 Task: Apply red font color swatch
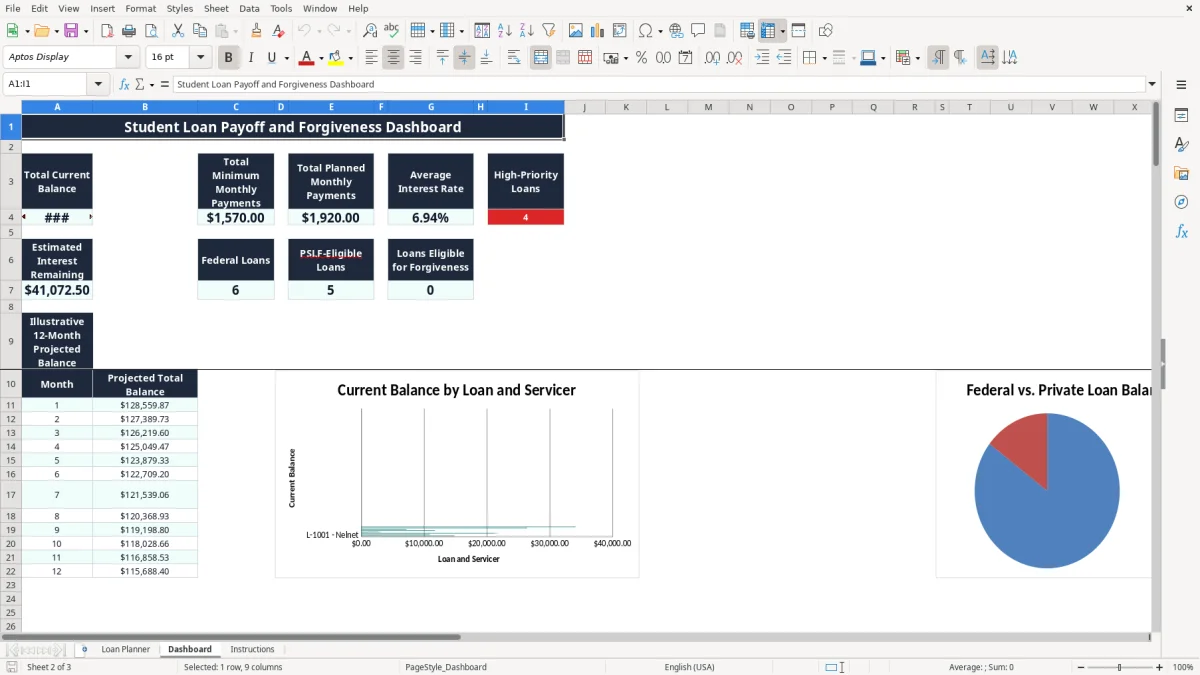click(x=307, y=58)
